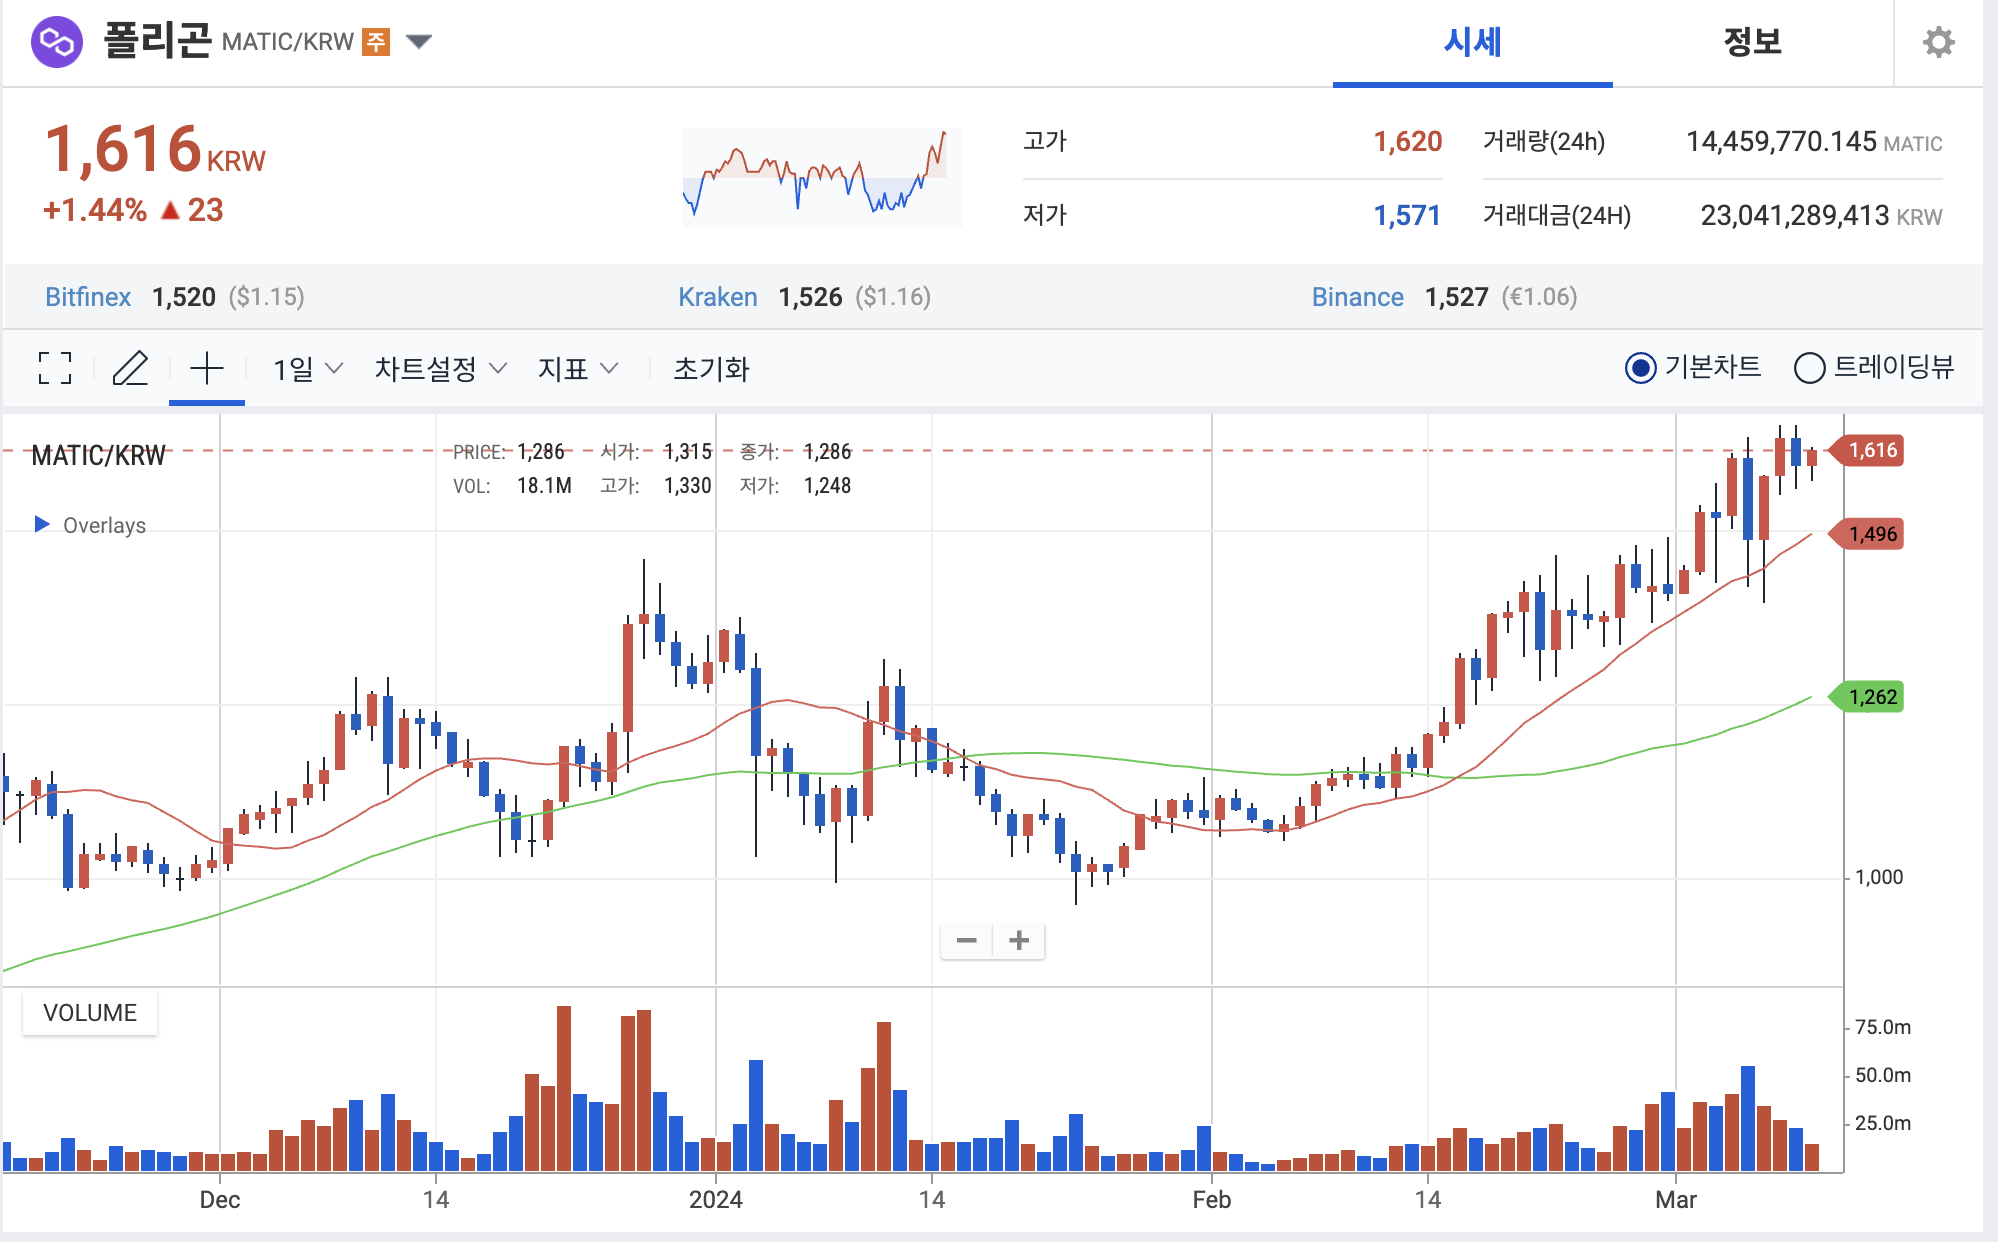Click the orange 주 badge icon

click(x=376, y=42)
